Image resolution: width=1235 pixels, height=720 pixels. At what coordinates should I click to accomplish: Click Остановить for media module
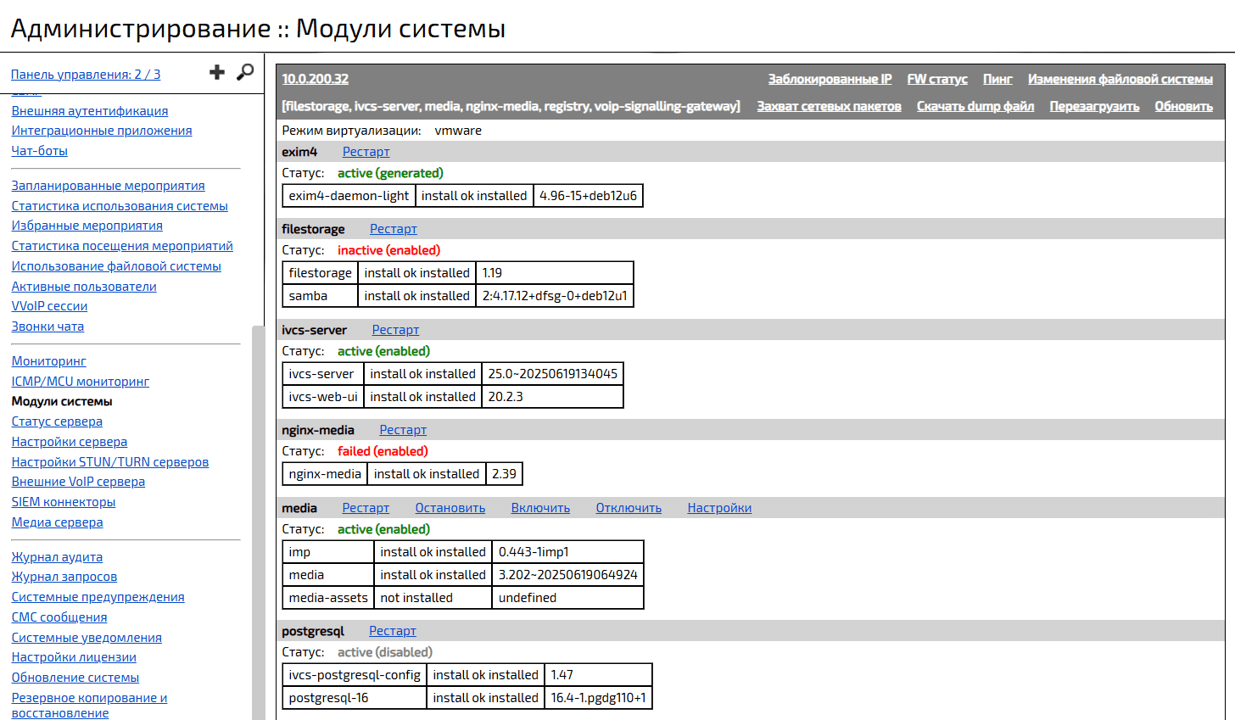(450, 508)
